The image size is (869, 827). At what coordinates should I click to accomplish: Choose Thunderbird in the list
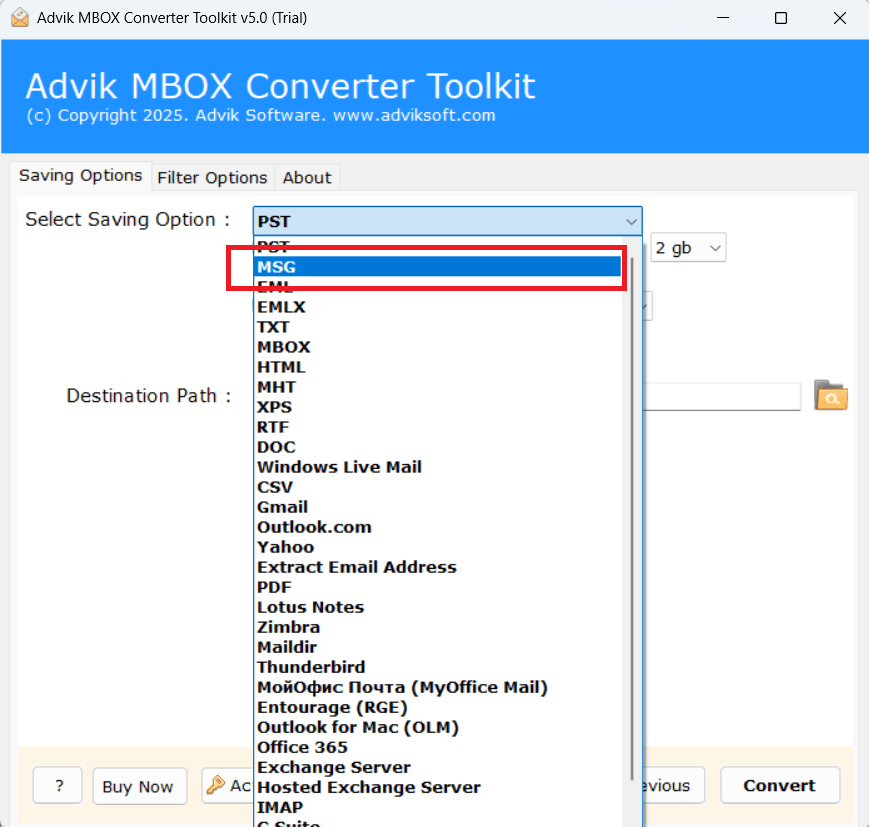coord(437,667)
